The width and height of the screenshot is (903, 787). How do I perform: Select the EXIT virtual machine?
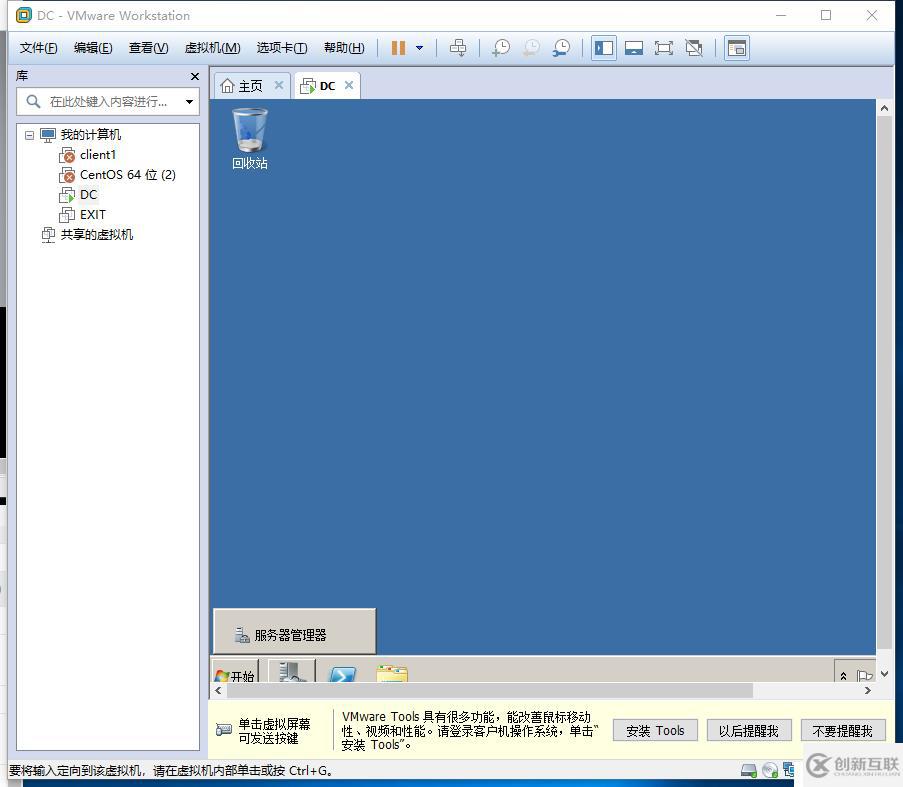coord(93,215)
